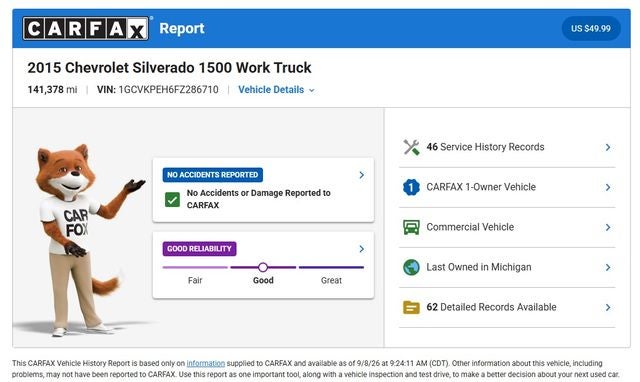Open CARFAX 1-Owner Vehicle details
The width and height of the screenshot is (640, 382).
pyautogui.click(x=507, y=187)
